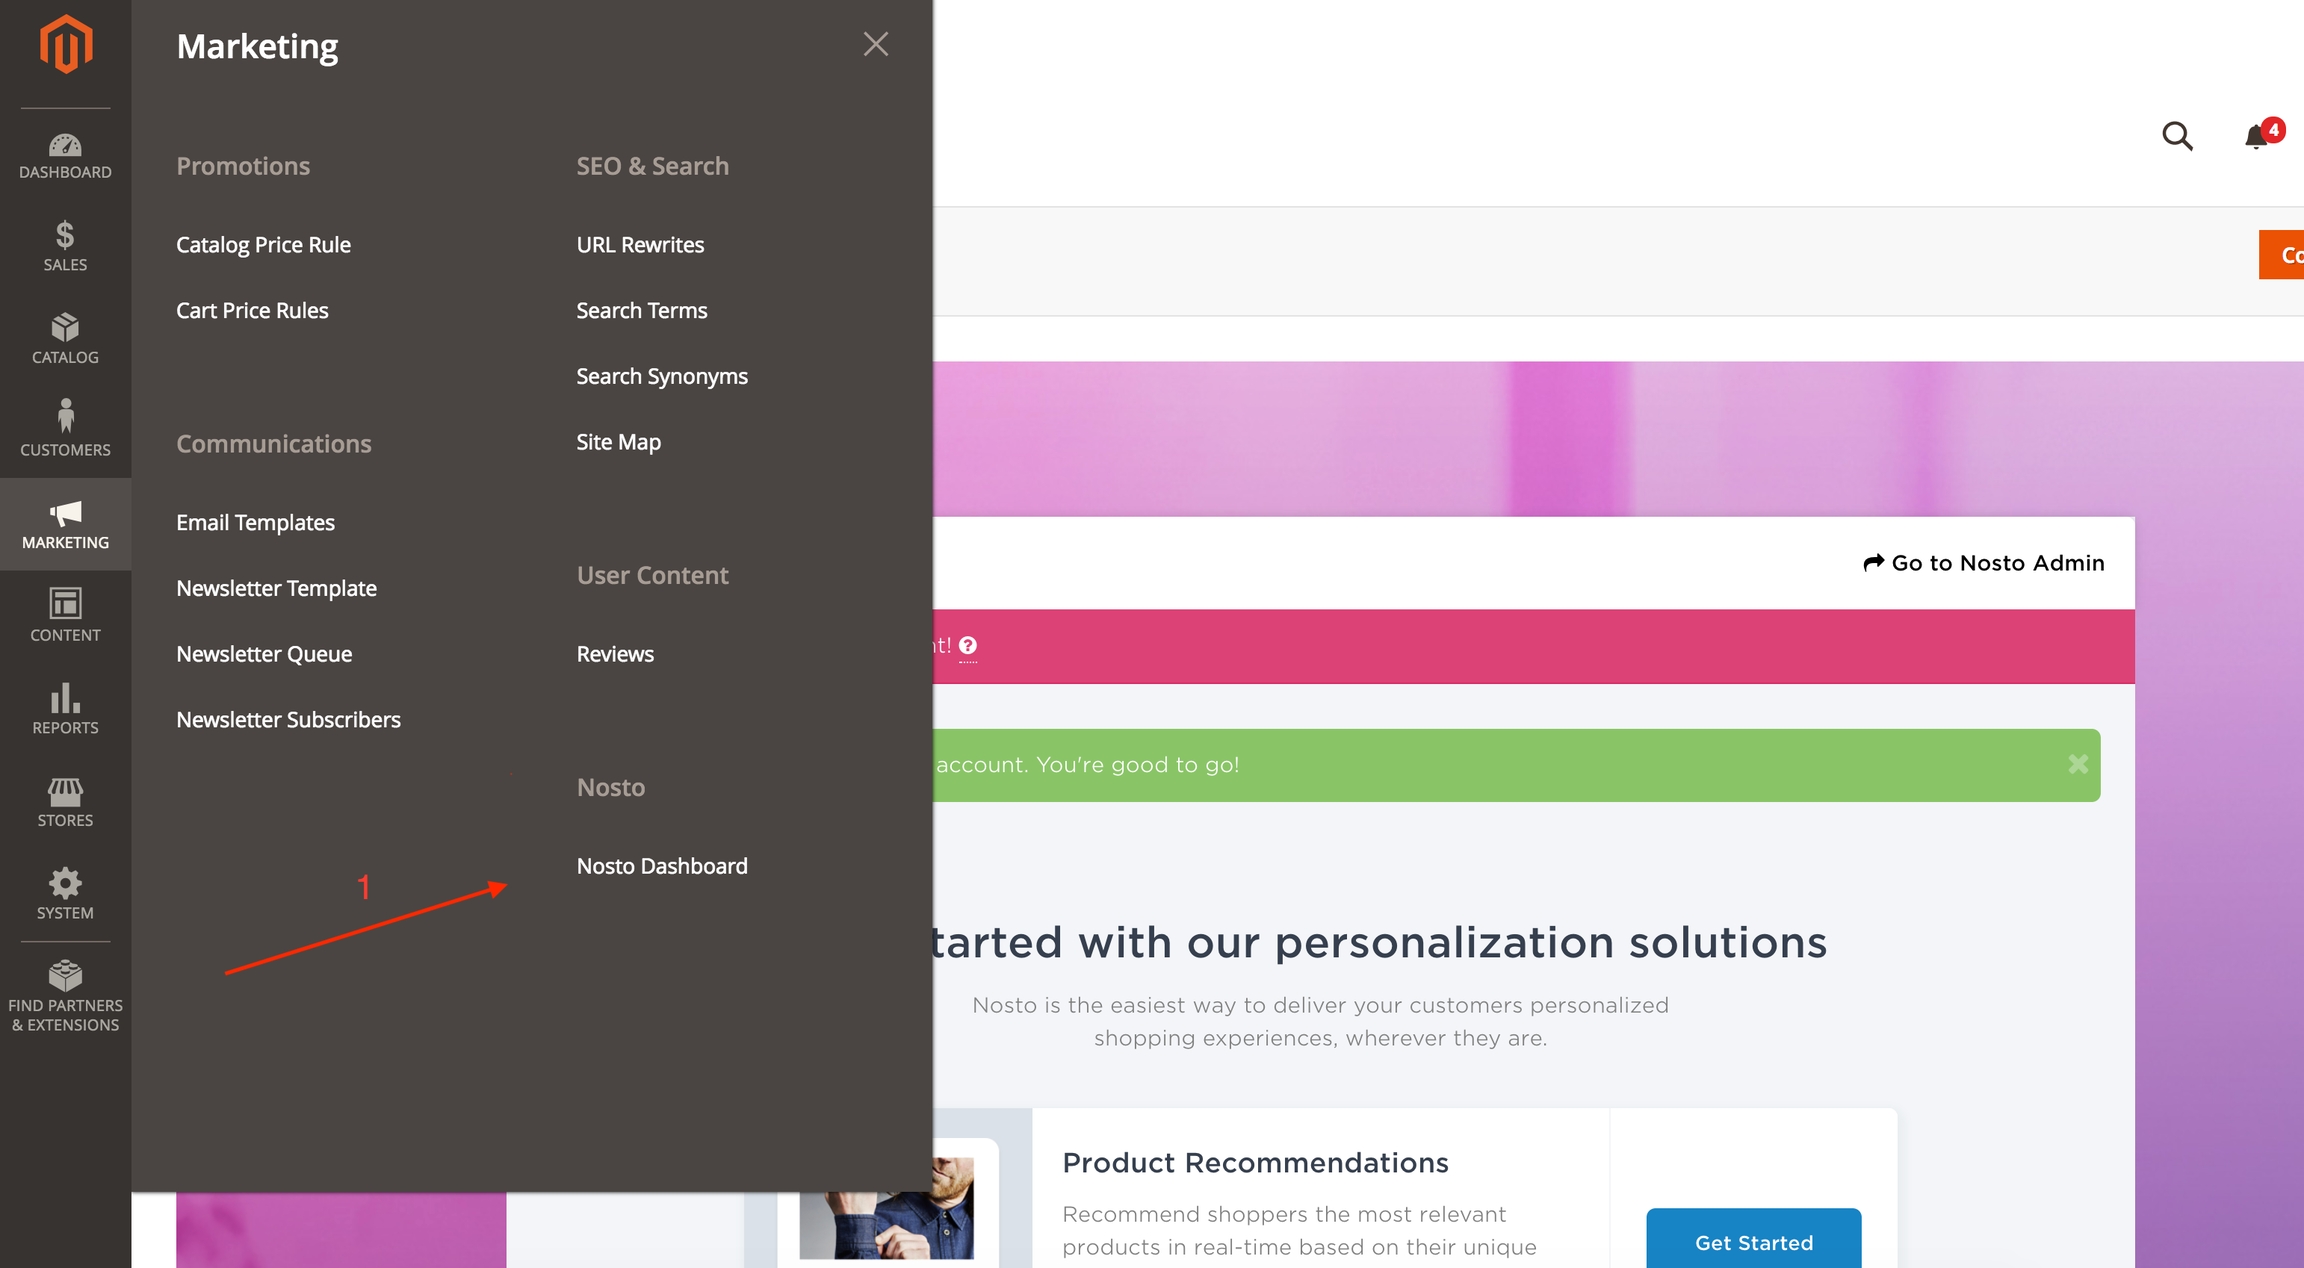The image size is (2304, 1268).
Task: Click Go to Nosto Admin link
Action: point(1984,563)
